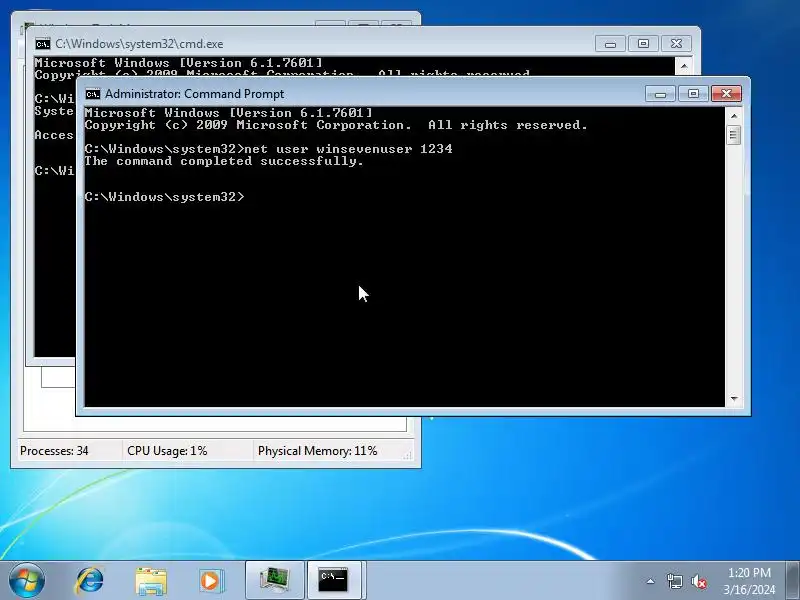Click the Task Manager resize grip corner
The image size is (800, 600).
tap(407, 455)
